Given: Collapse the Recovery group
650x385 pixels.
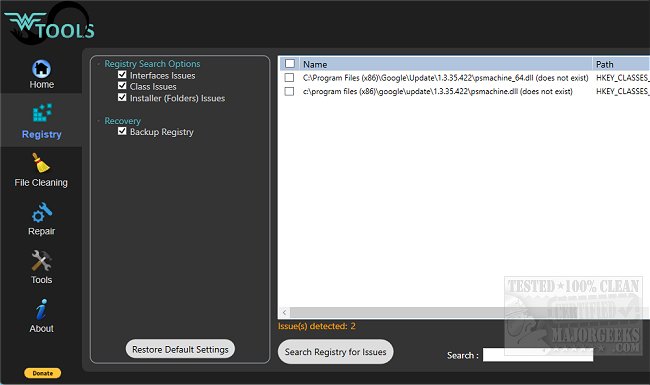Looking at the screenshot, I should click(99, 121).
